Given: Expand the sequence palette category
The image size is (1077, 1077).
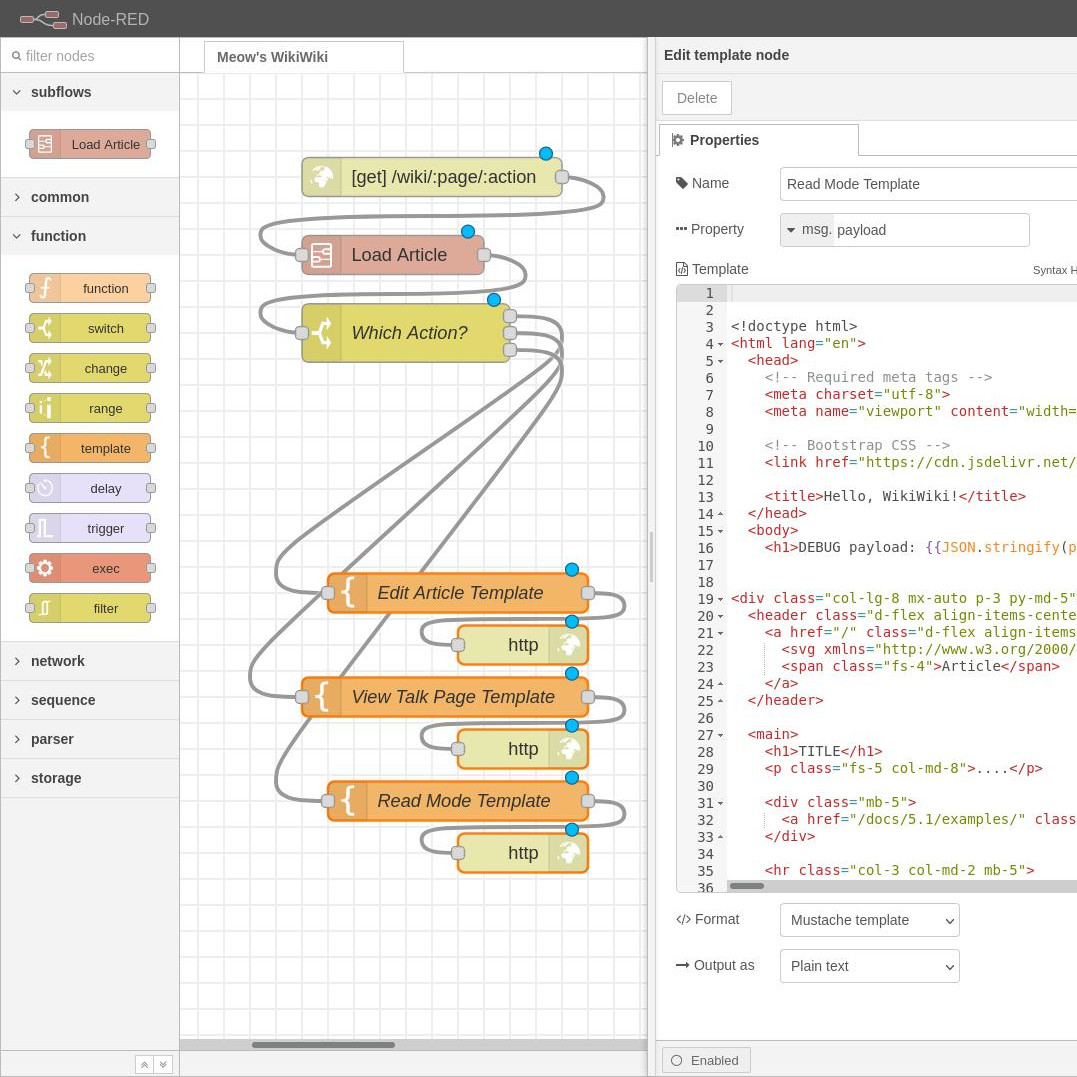Looking at the screenshot, I should click(90, 700).
